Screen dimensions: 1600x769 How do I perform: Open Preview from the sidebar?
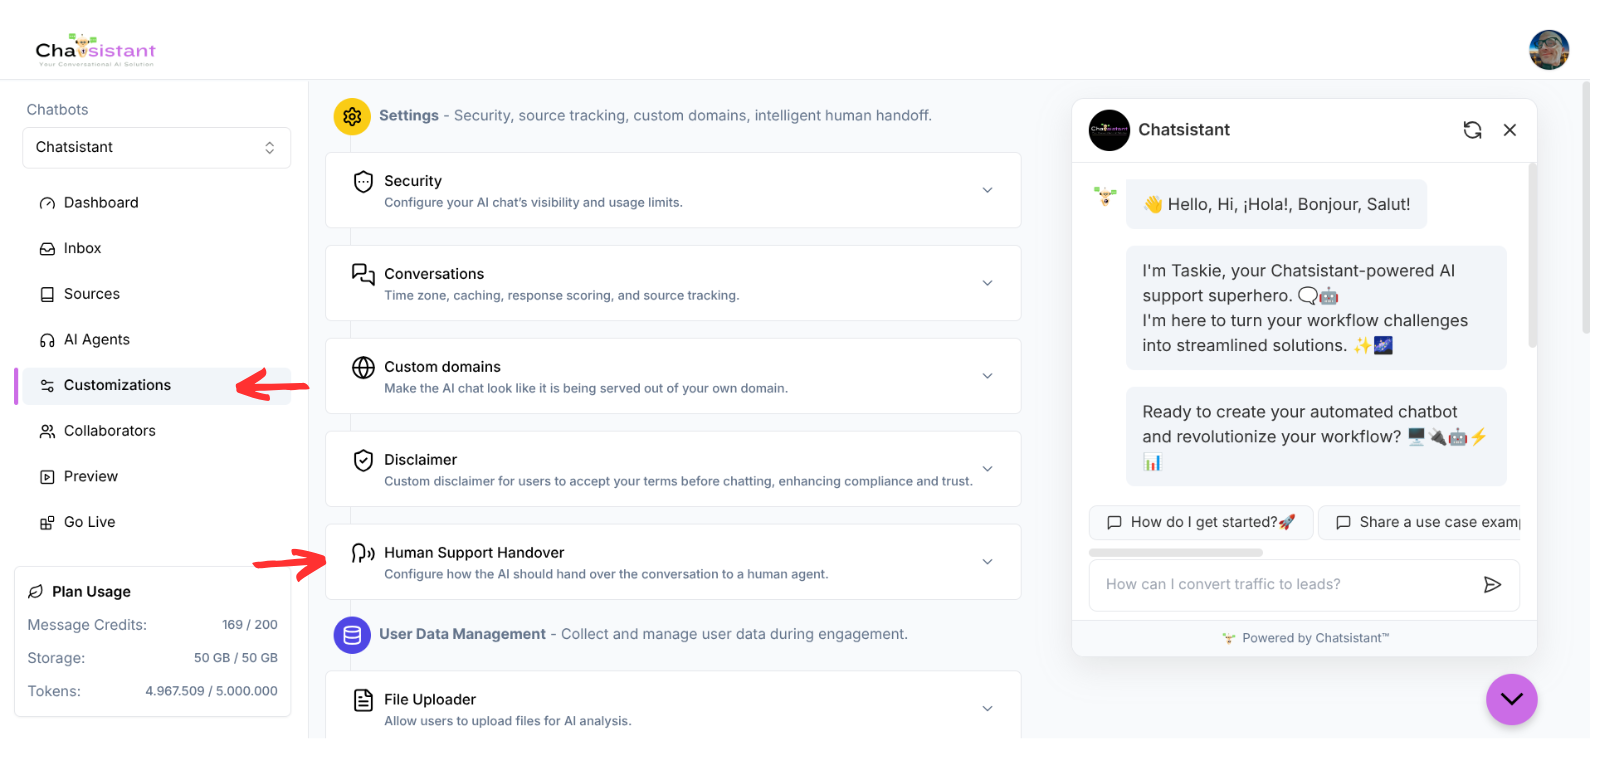point(156,477)
